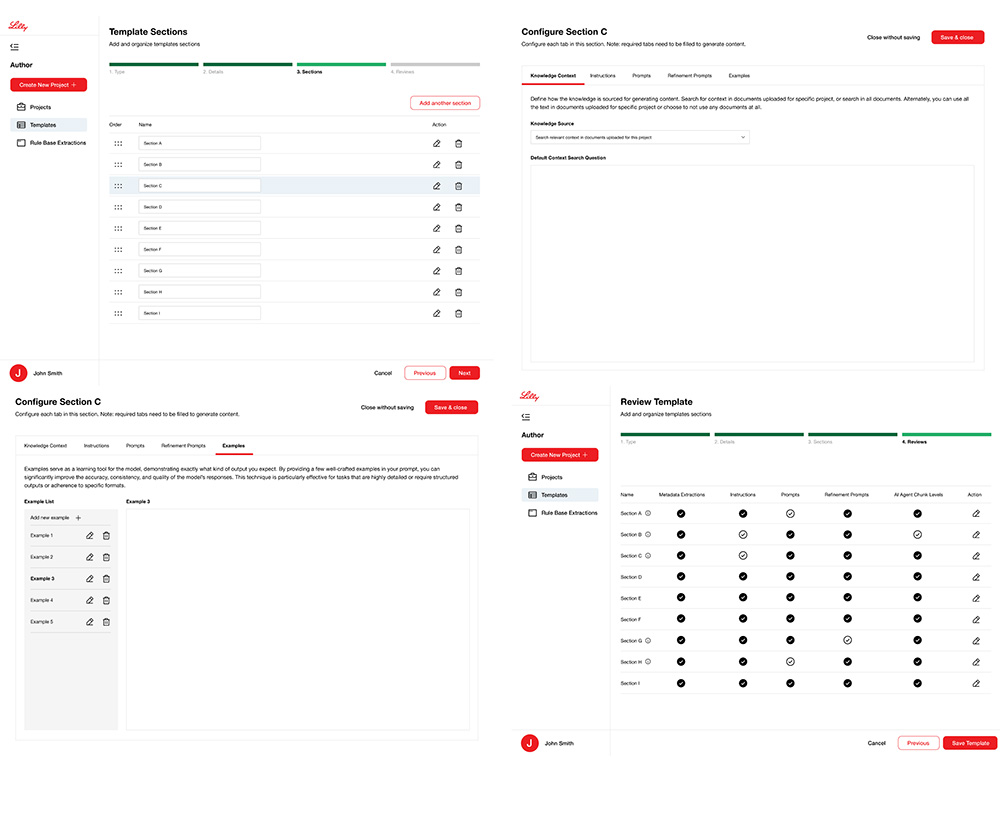Image resolution: width=1000 pixels, height=818 pixels.
Task: Click the edit pencil for Section A in Template Sections
Action: pos(436,143)
